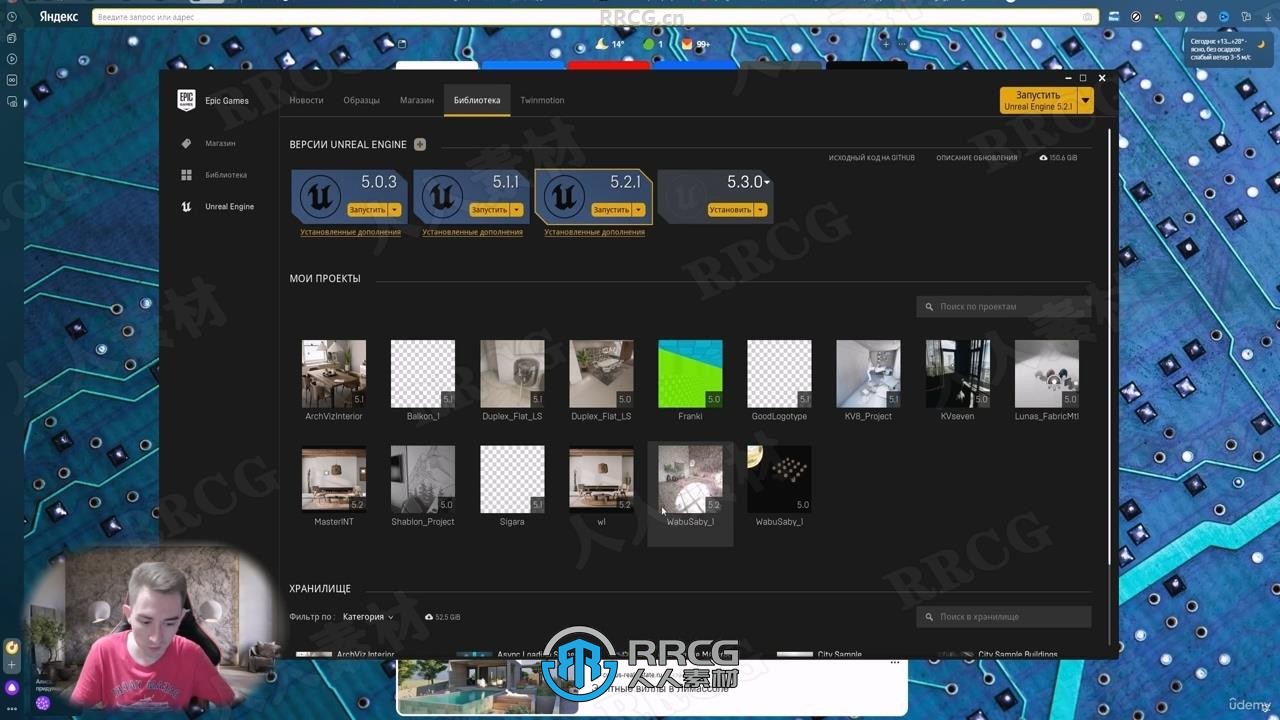Open Alice purple assistant icon in browser sidebar
The height and width of the screenshot is (720, 1280).
tap(12, 688)
